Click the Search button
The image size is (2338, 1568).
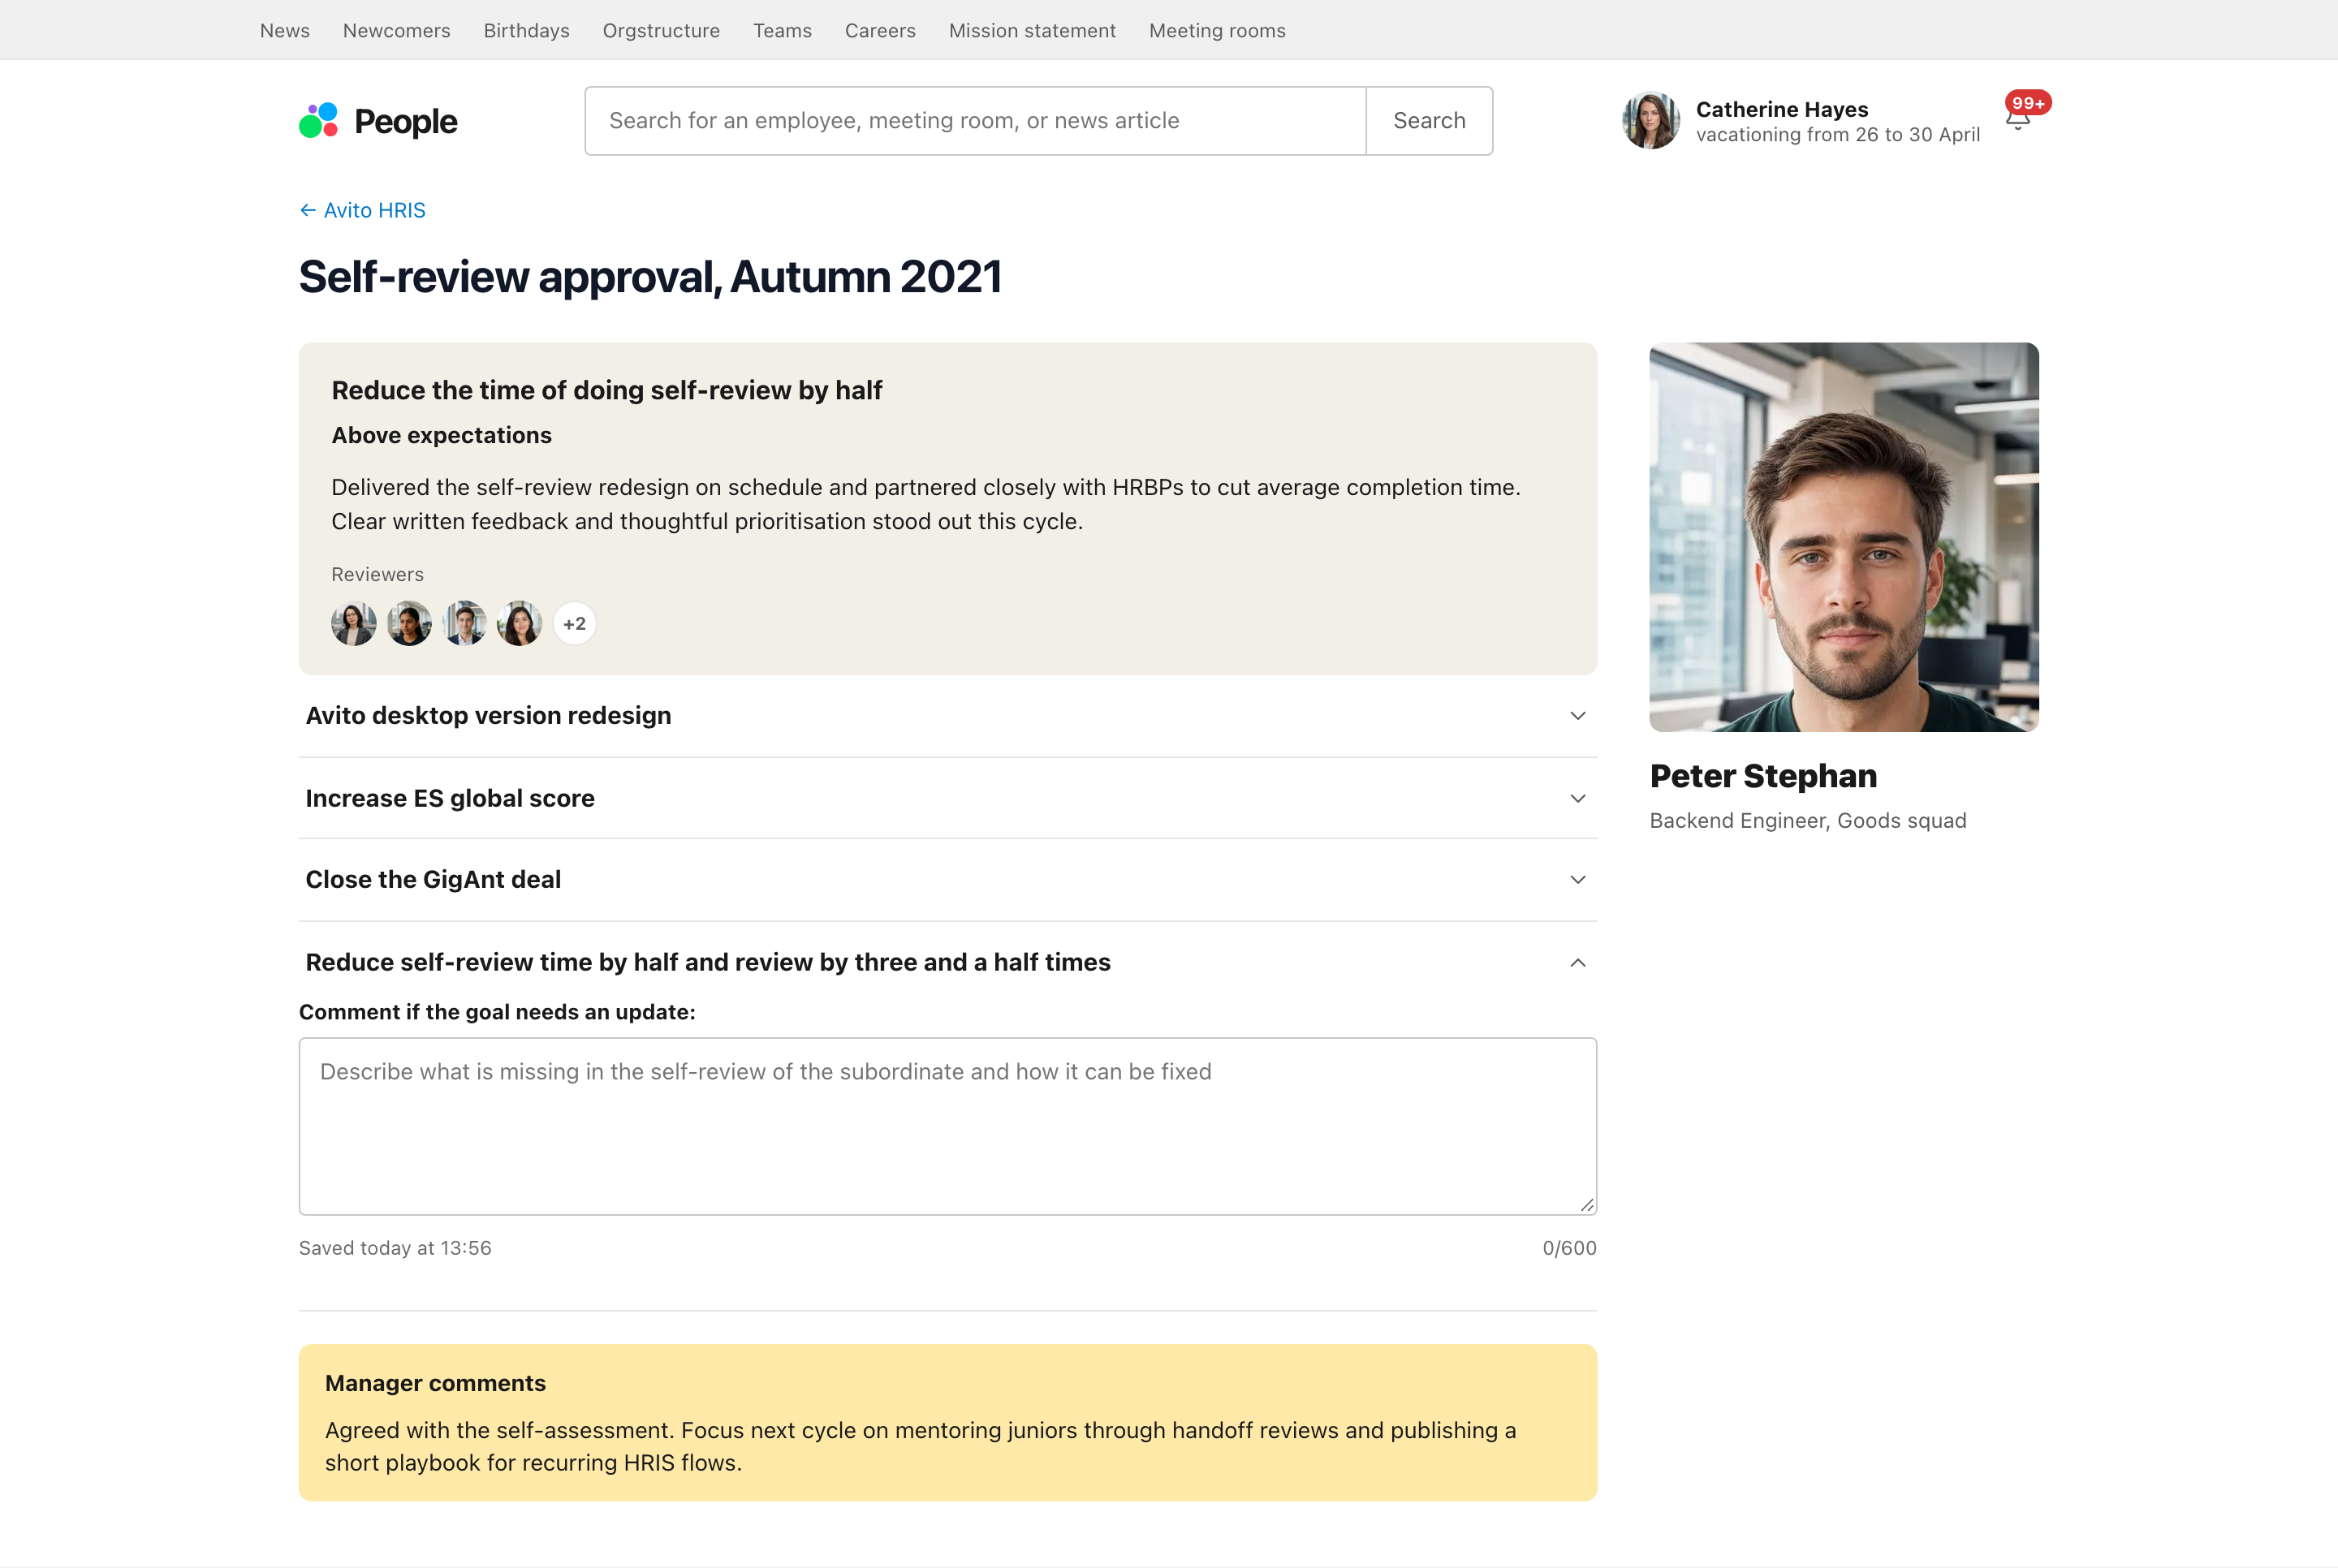coord(1429,121)
